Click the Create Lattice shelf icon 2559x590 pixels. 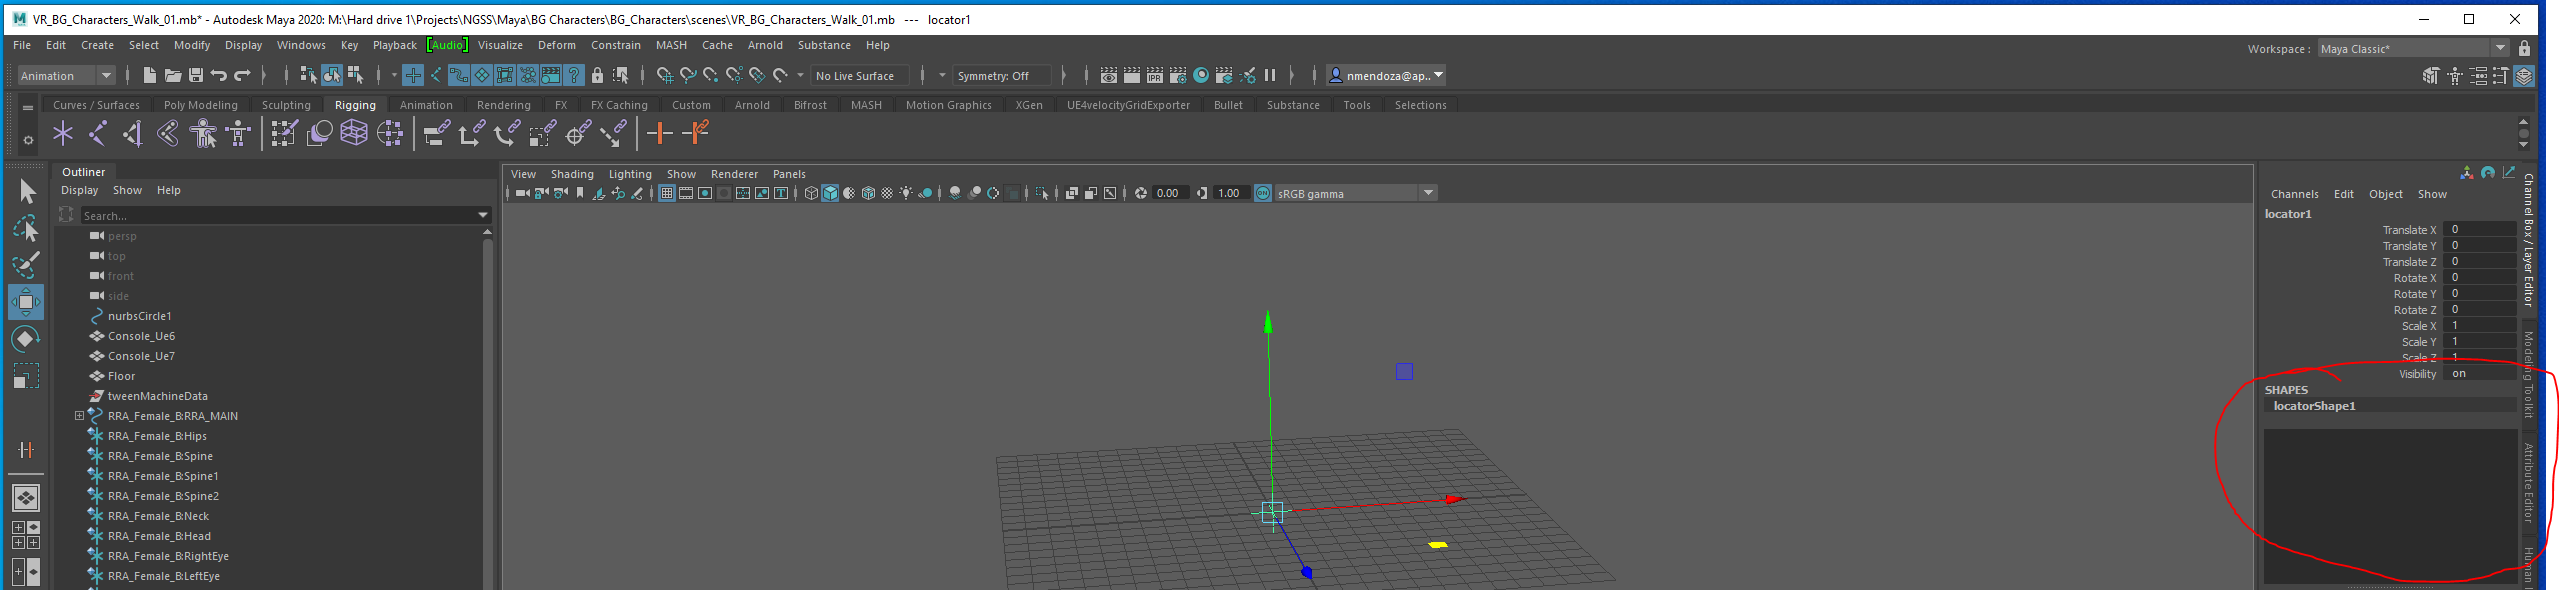click(354, 133)
